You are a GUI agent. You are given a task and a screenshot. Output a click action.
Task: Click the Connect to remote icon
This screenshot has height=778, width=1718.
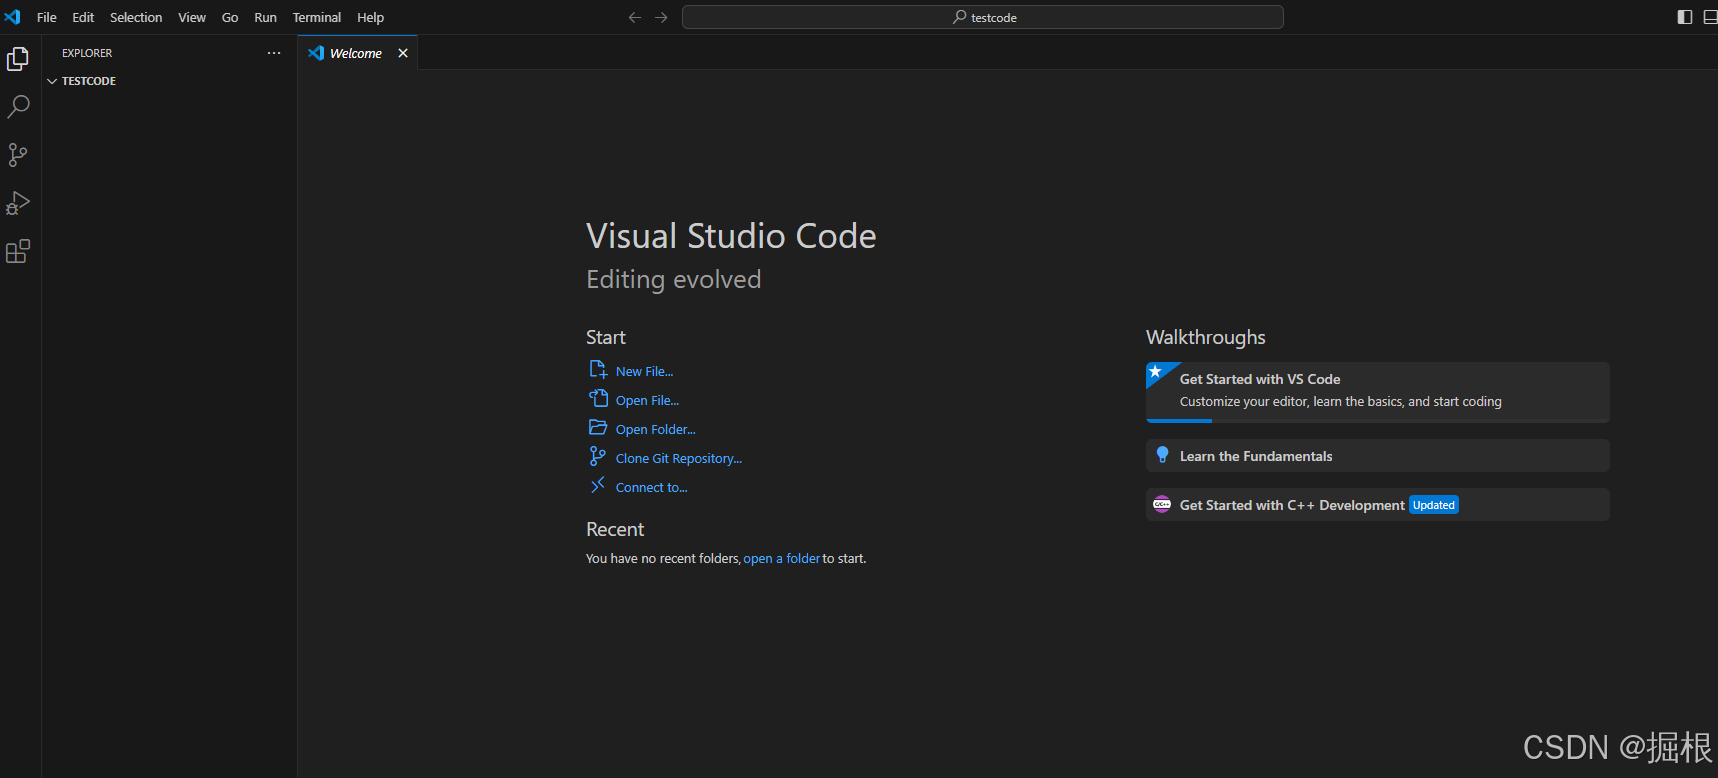click(x=598, y=485)
